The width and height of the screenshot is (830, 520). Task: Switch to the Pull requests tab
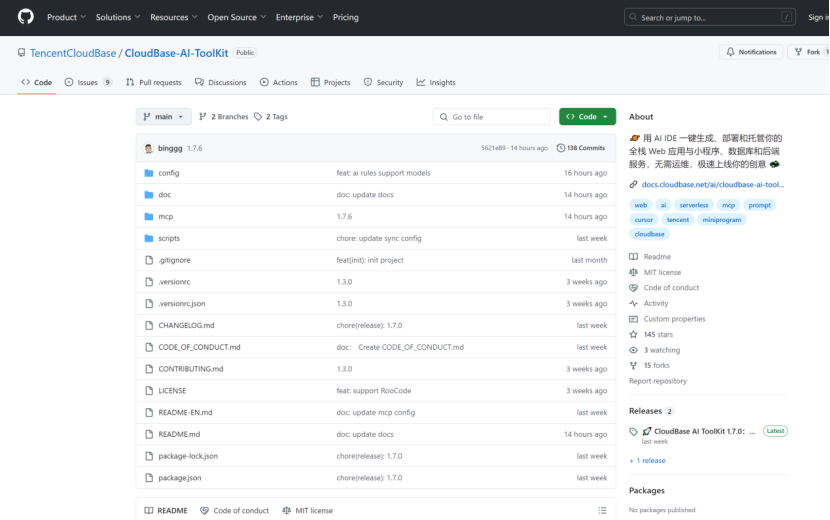point(154,83)
